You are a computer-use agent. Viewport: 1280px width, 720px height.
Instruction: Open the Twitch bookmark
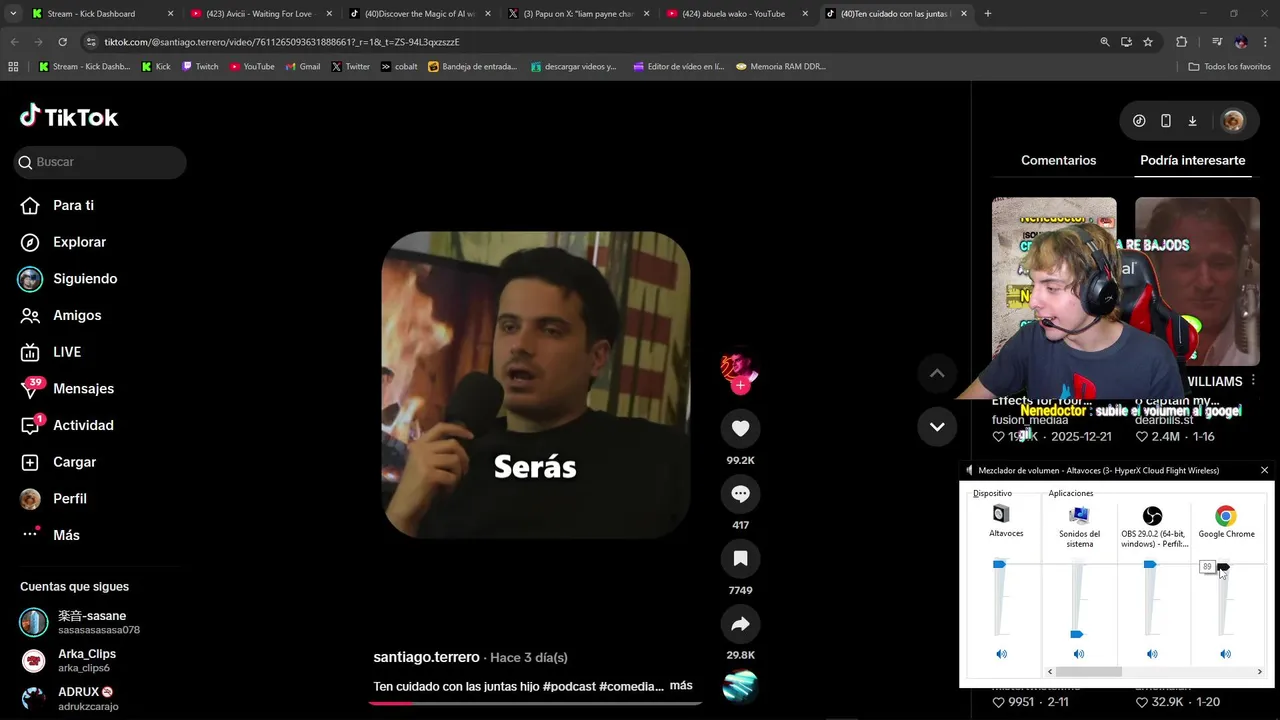click(200, 66)
